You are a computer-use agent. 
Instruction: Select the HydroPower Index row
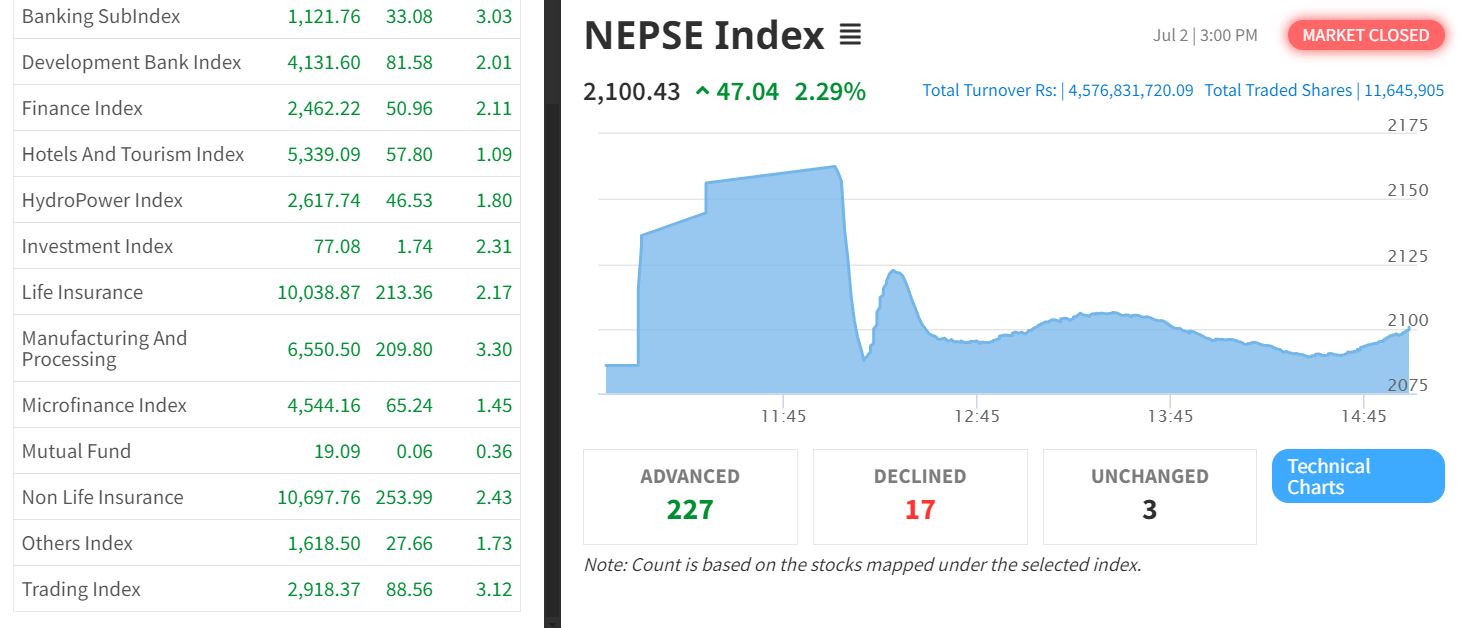coord(267,200)
